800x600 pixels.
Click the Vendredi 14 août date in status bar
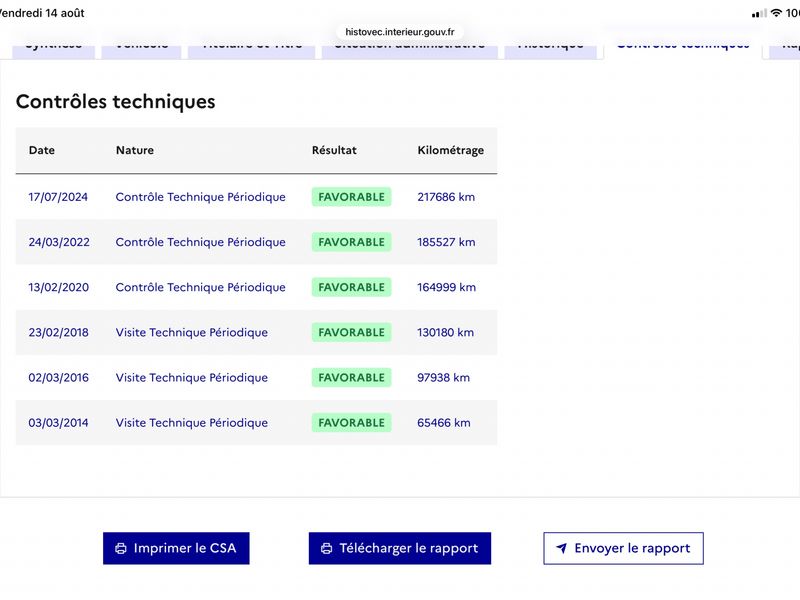[x=42, y=13]
